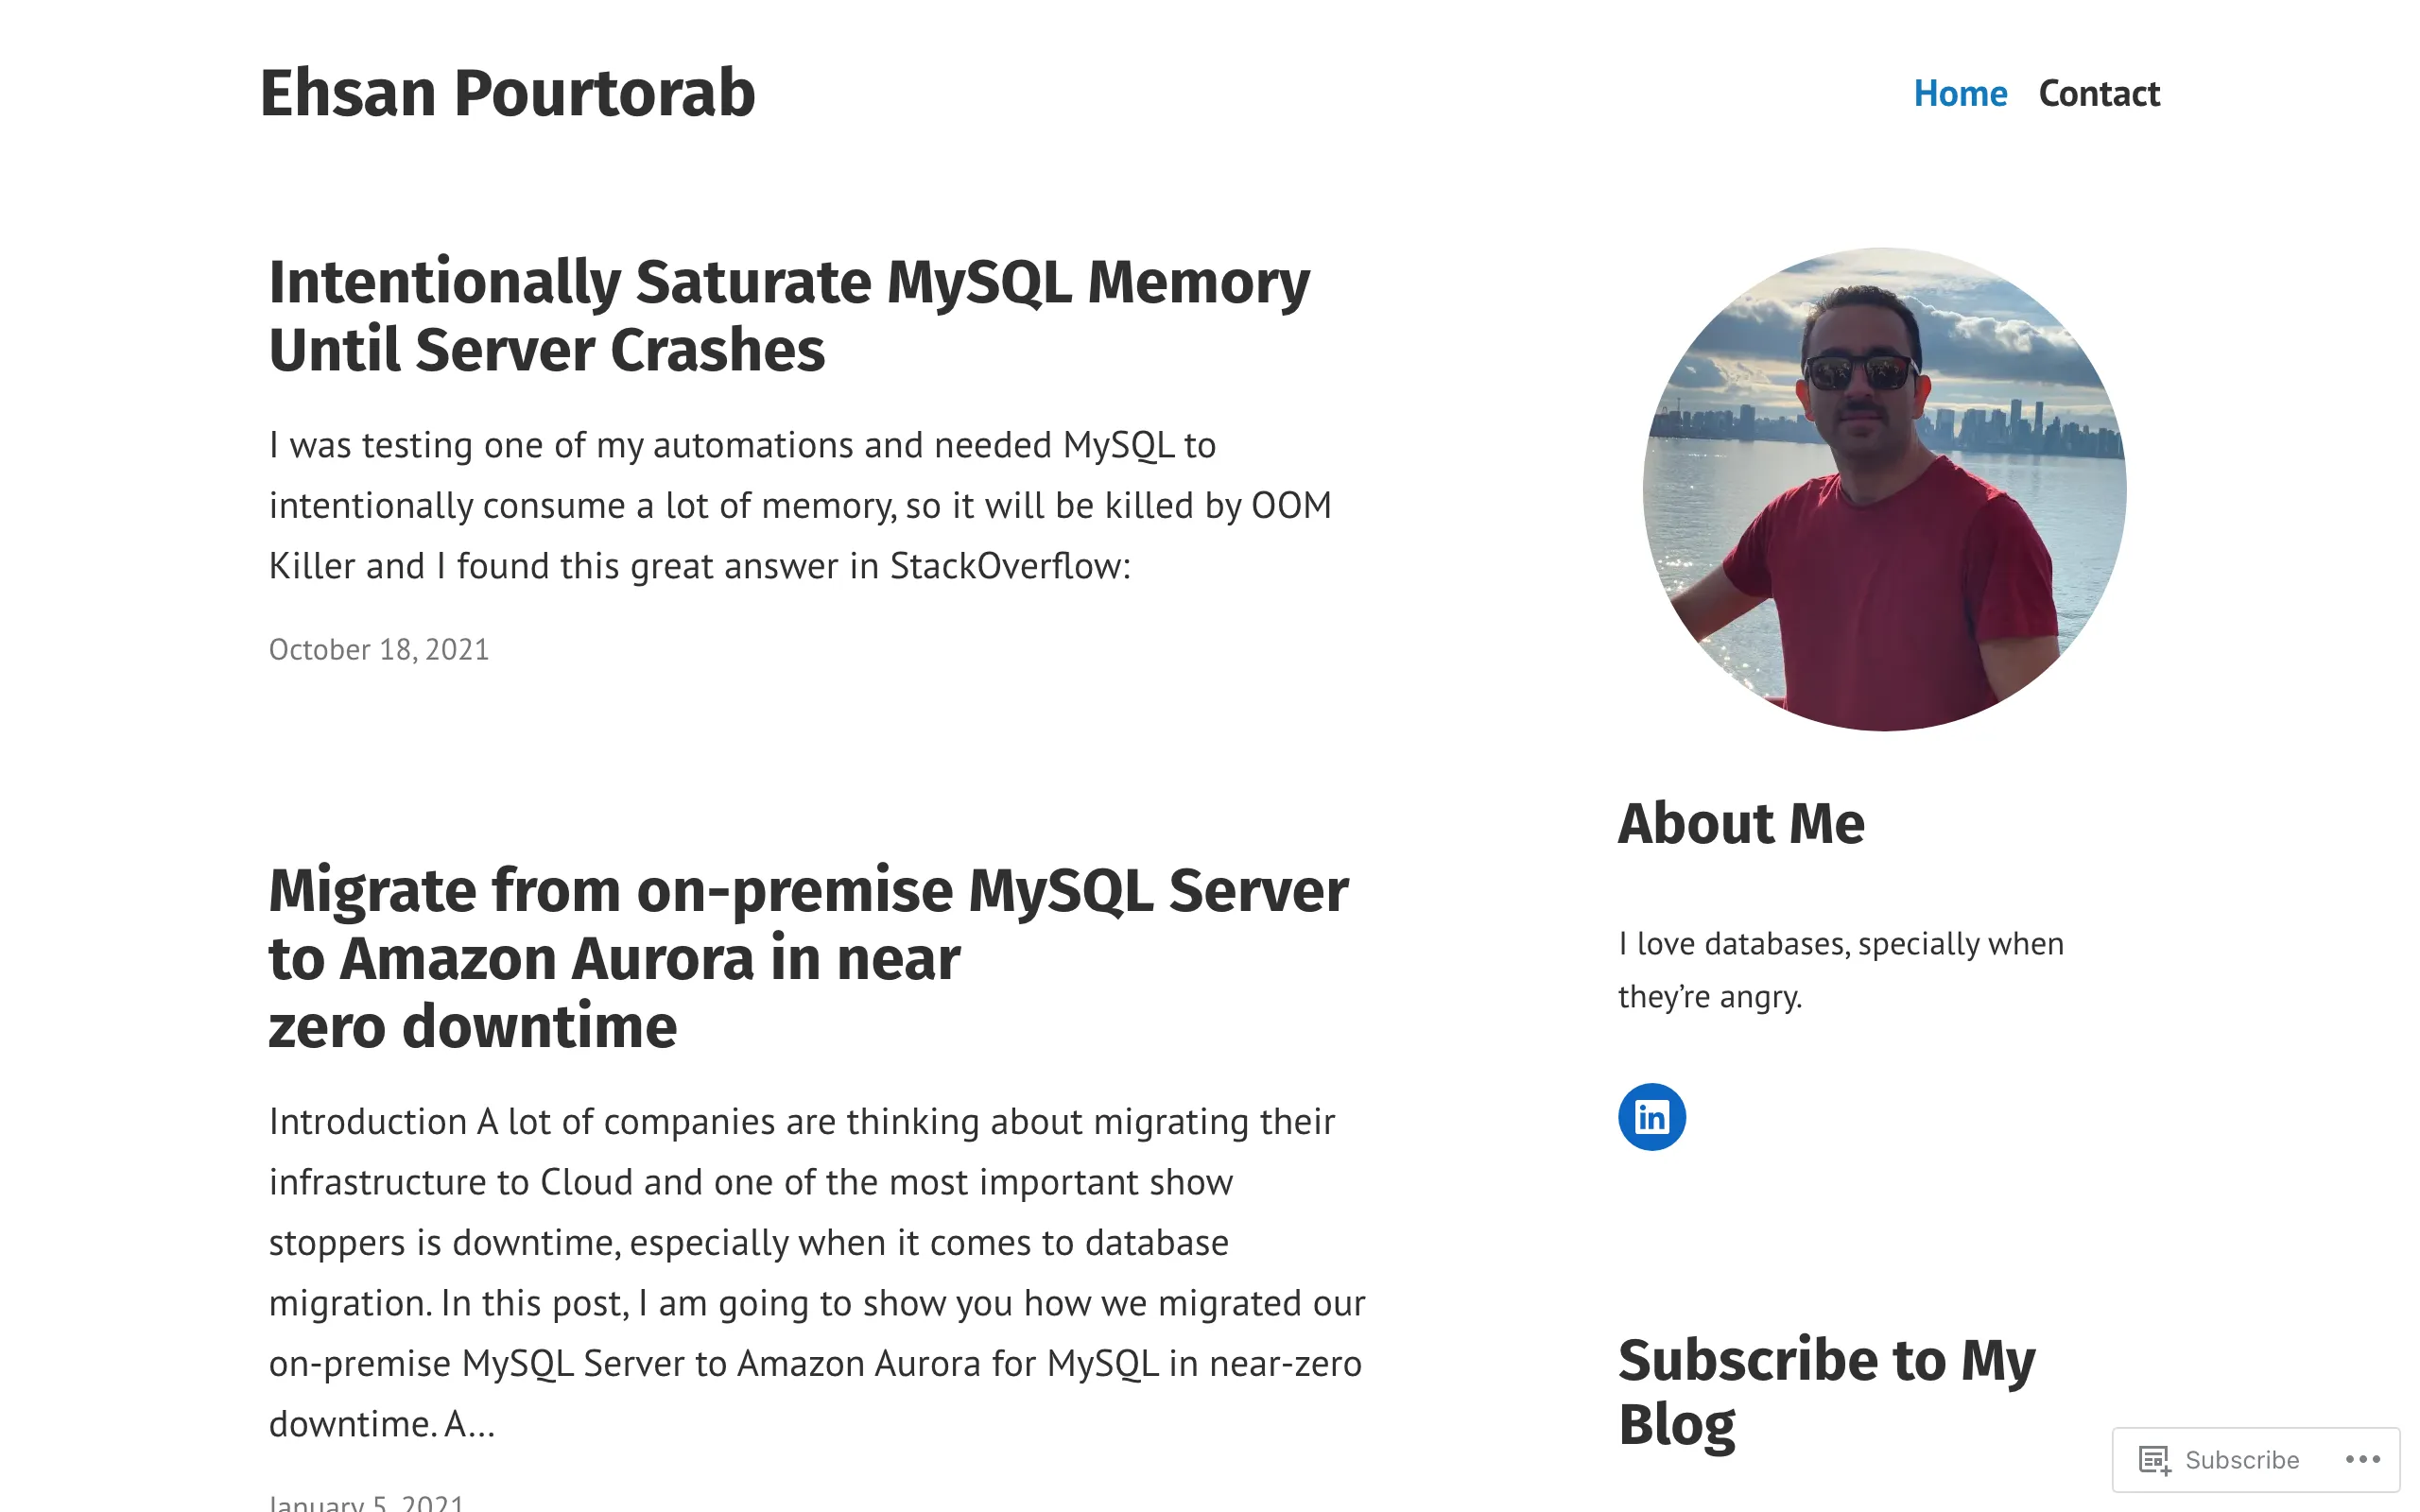Image resolution: width=2420 pixels, height=1512 pixels.
Task: Open post Intentionally Saturate MySQL Memory
Action: pyautogui.click(x=789, y=315)
